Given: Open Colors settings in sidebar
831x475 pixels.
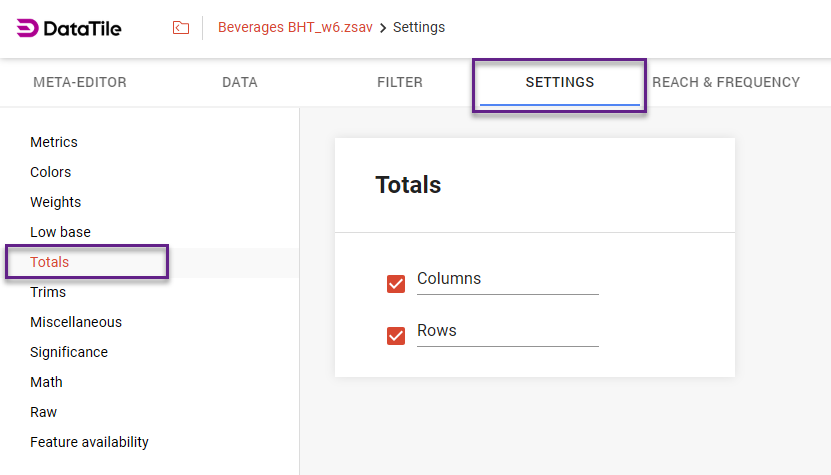Looking at the screenshot, I should click(51, 172).
